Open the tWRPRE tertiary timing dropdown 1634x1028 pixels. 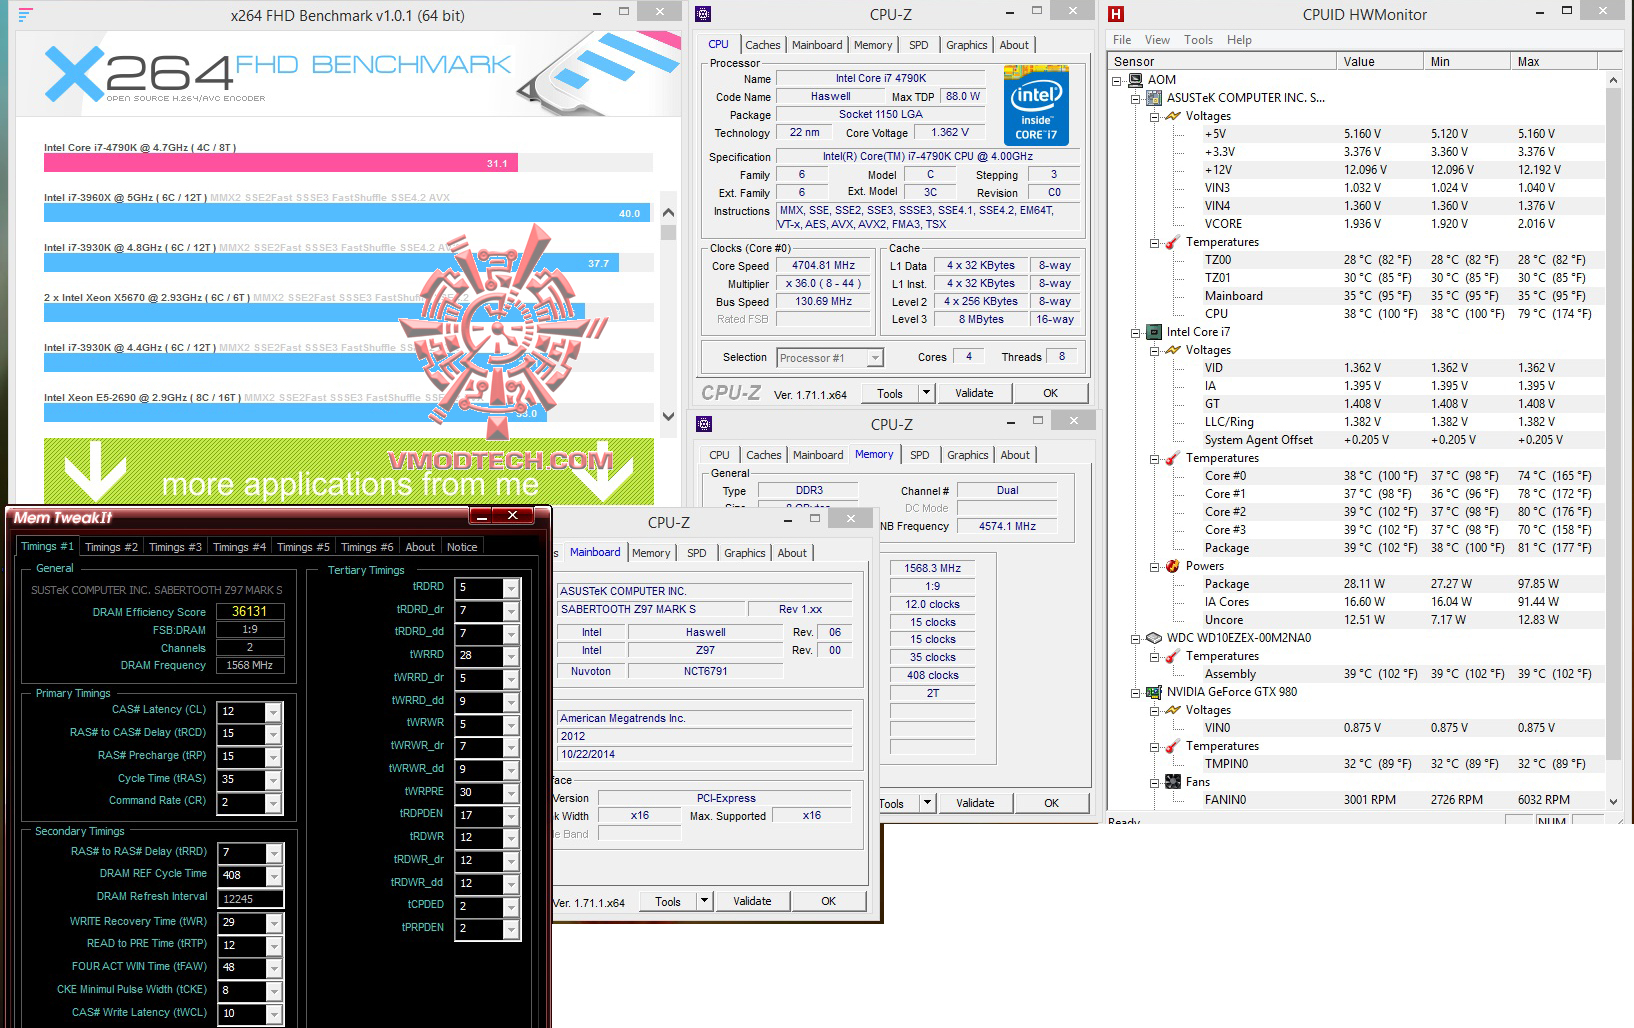click(511, 793)
